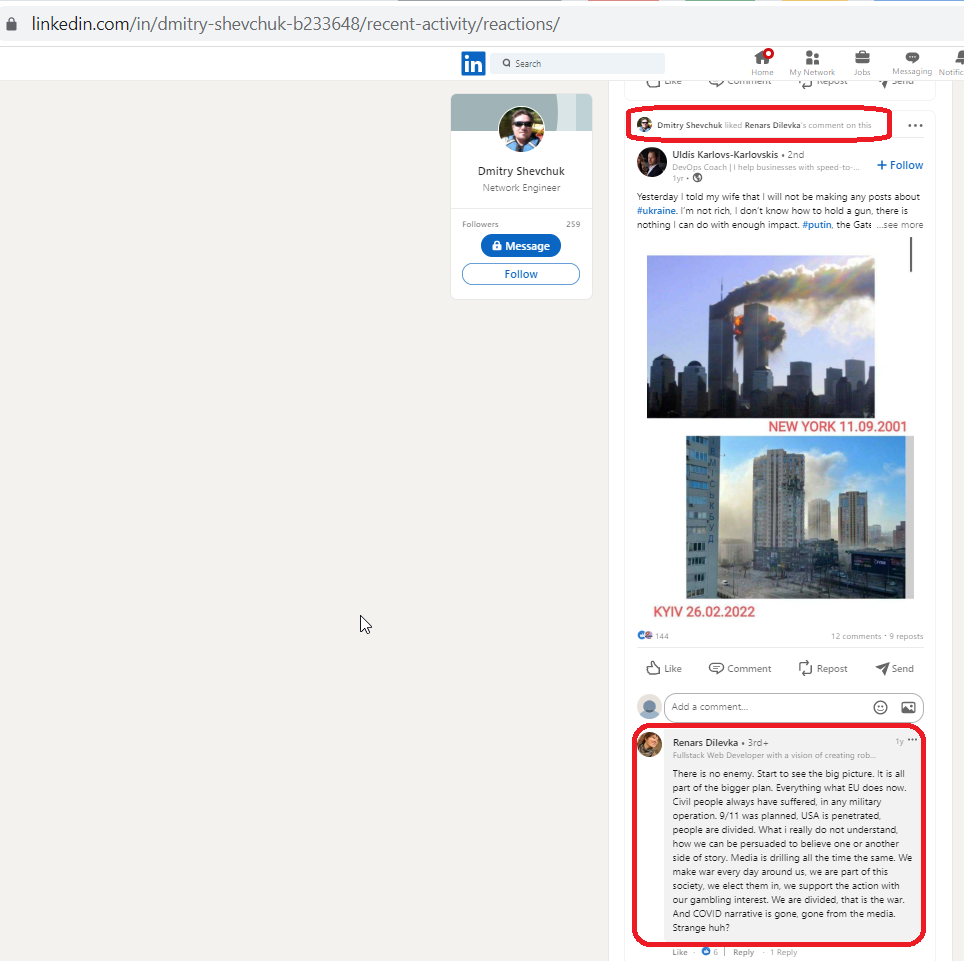Open the 12 comments link
The width and height of the screenshot is (964, 961).
click(x=856, y=636)
